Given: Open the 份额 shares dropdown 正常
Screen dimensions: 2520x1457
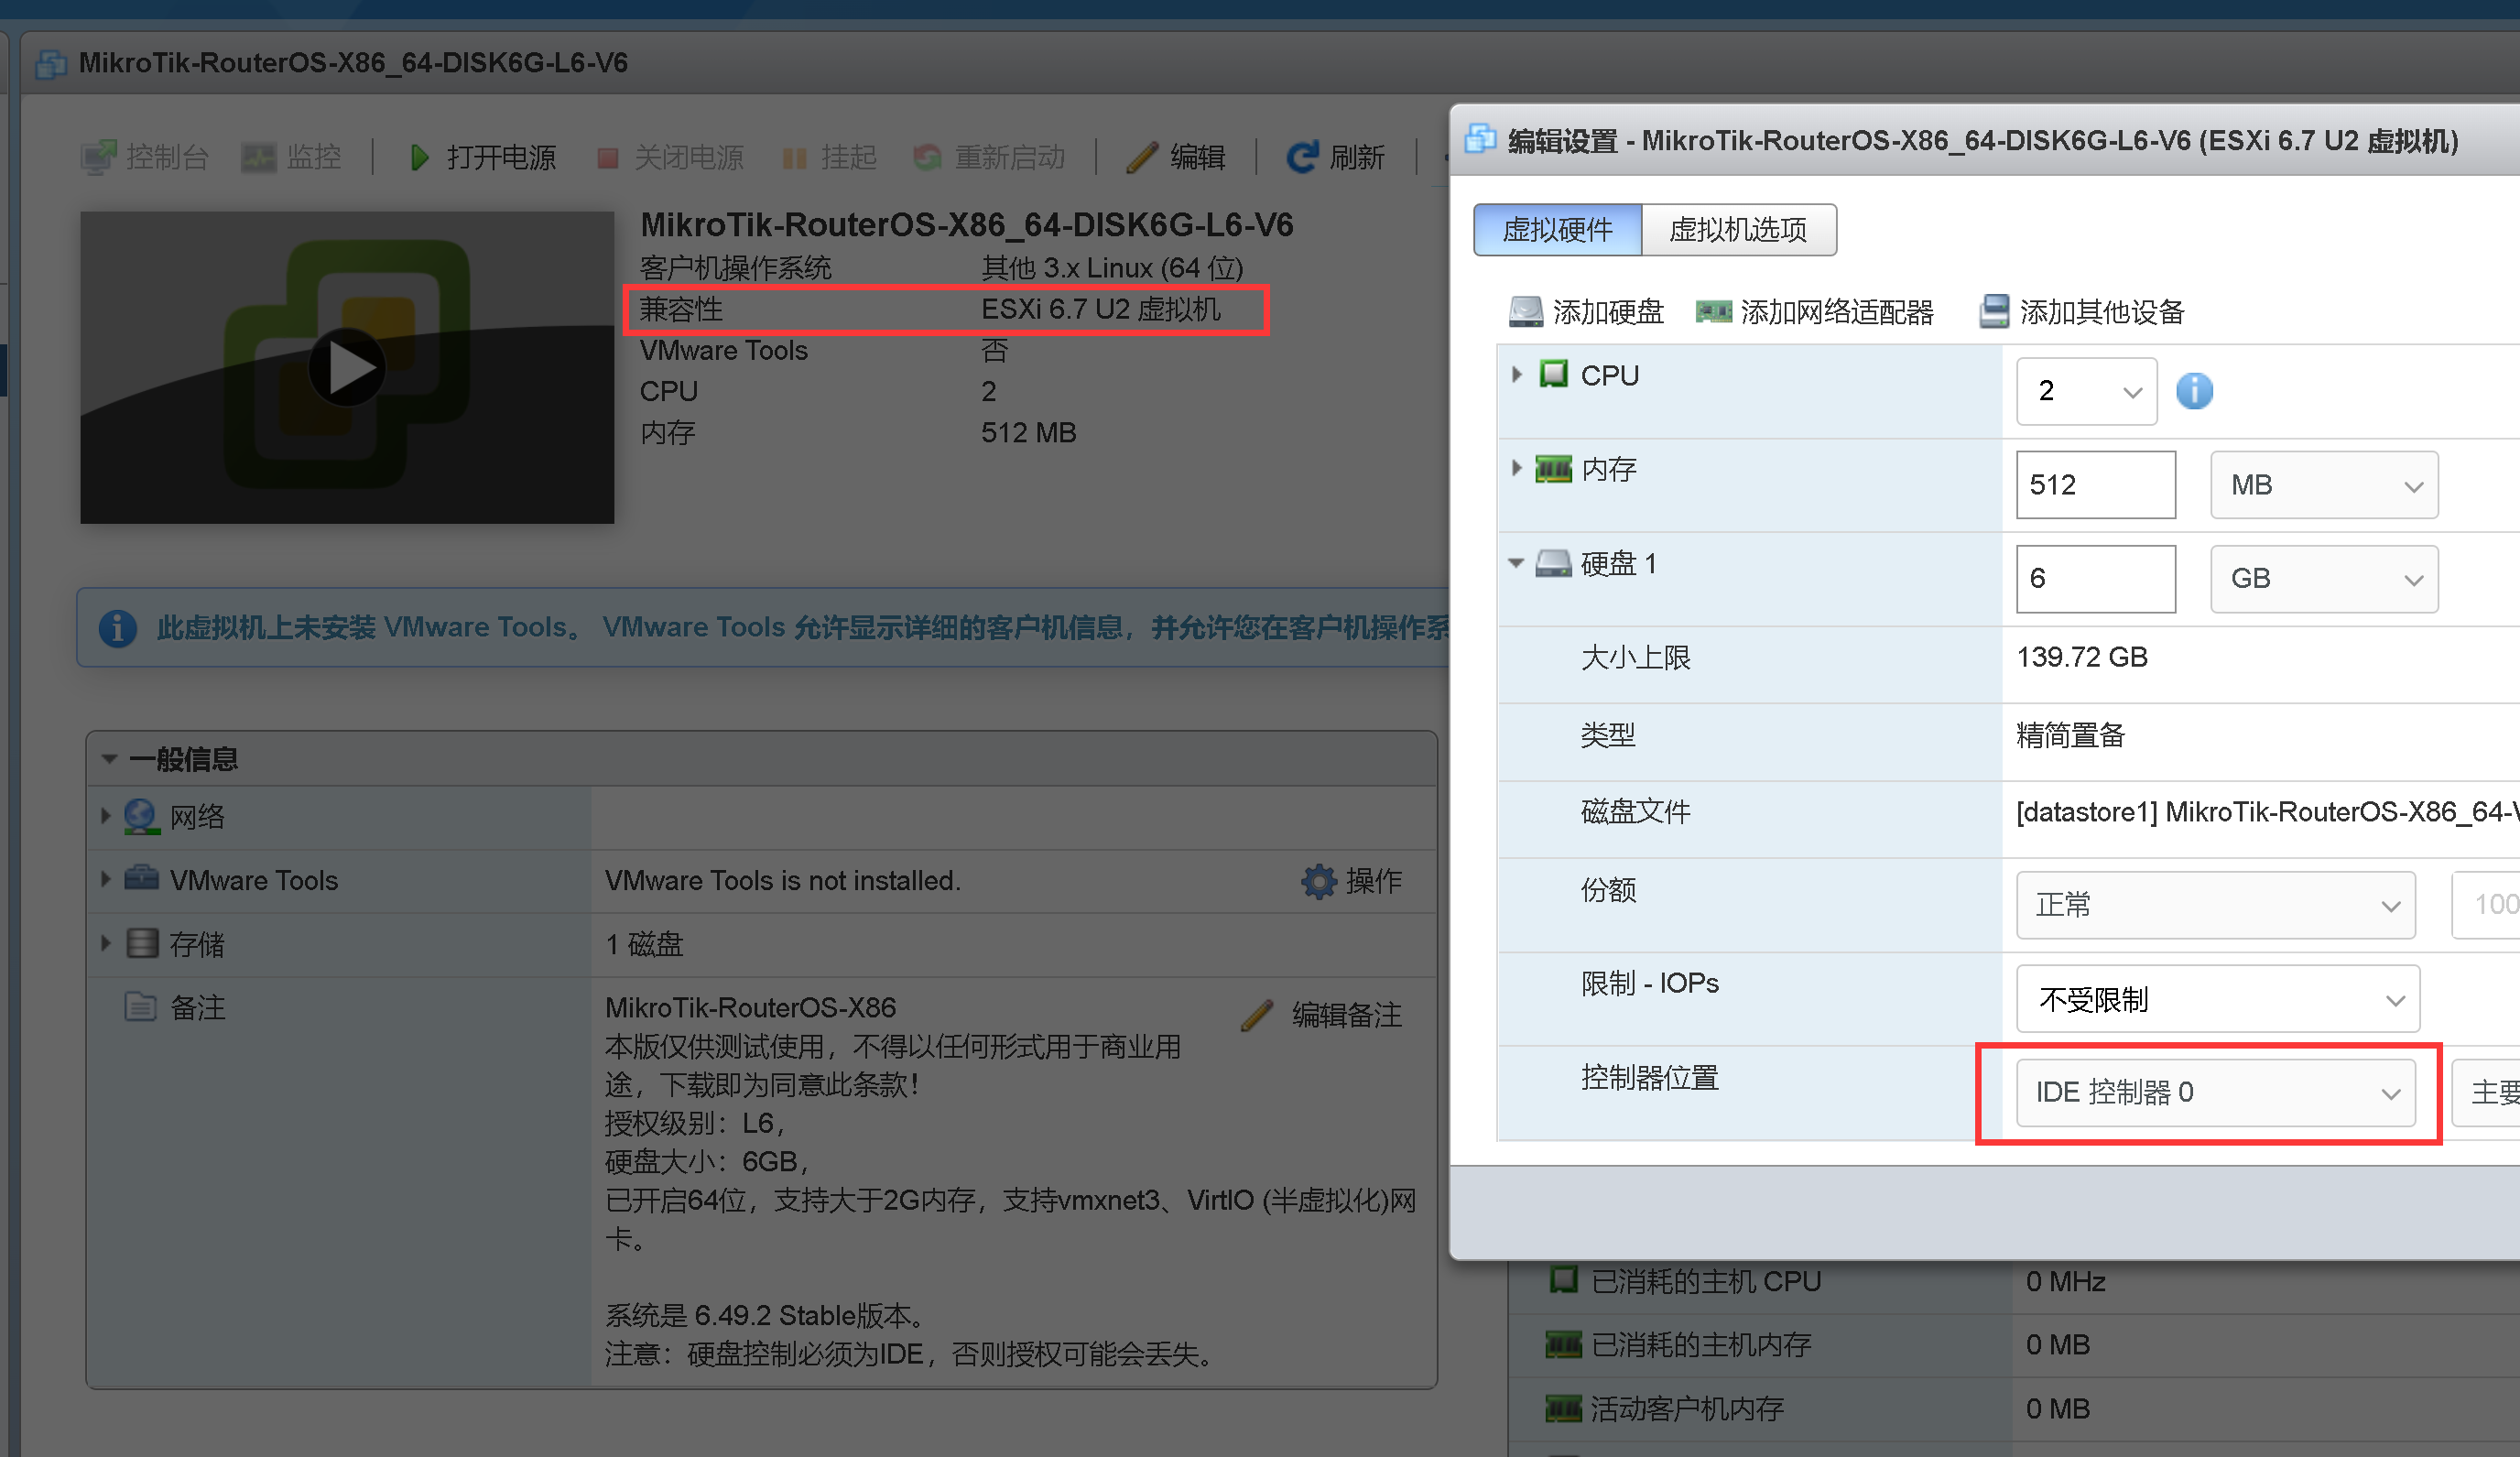Looking at the screenshot, I should pyautogui.click(x=2216, y=905).
